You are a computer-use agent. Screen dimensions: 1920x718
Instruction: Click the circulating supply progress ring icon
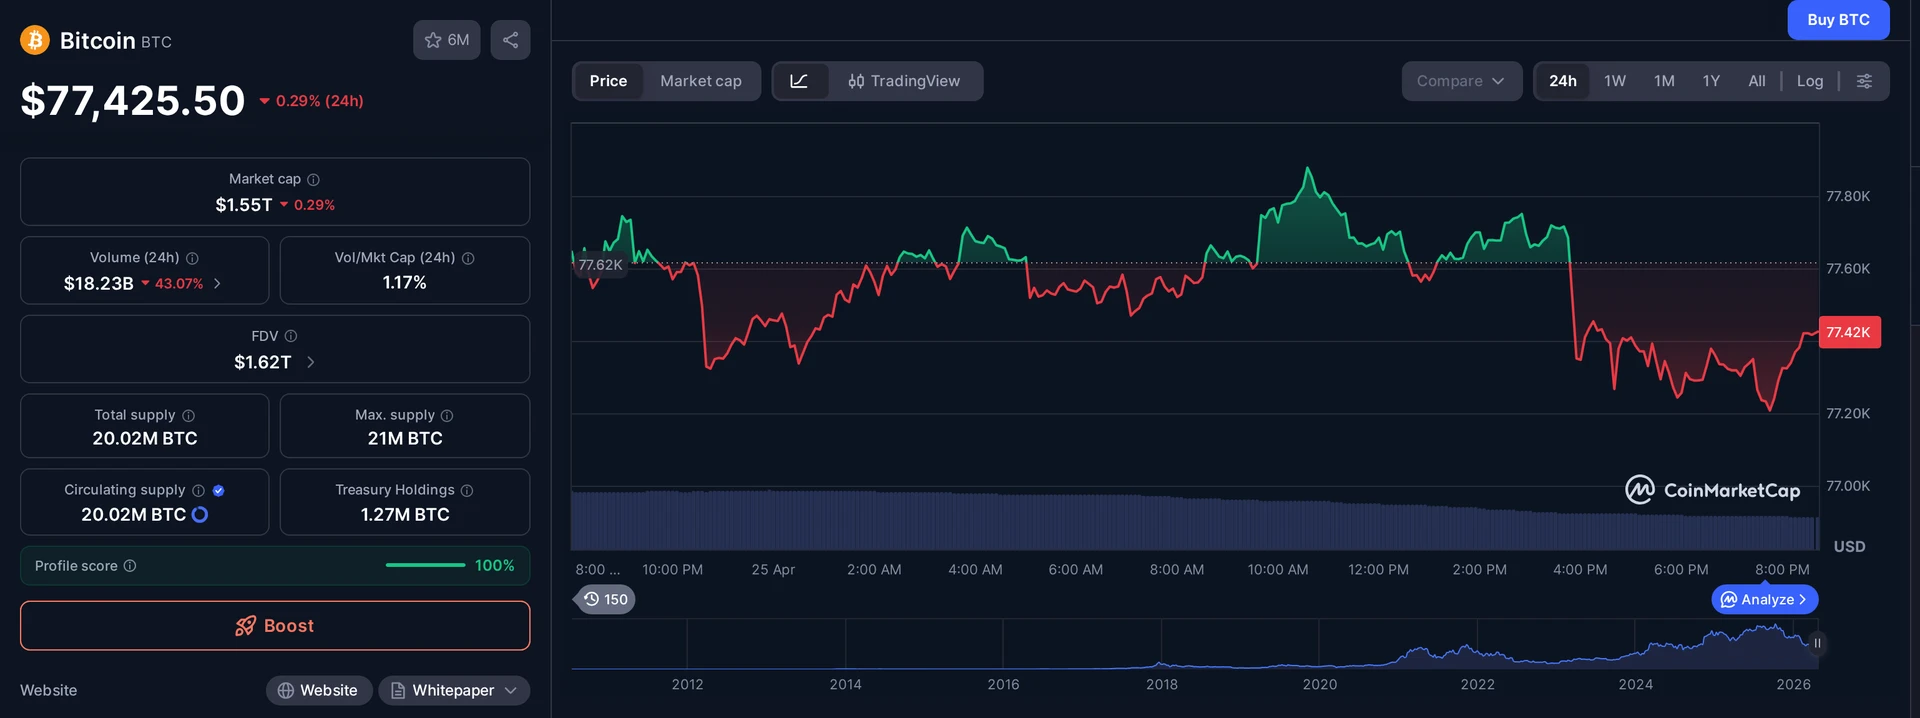(200, 514)
